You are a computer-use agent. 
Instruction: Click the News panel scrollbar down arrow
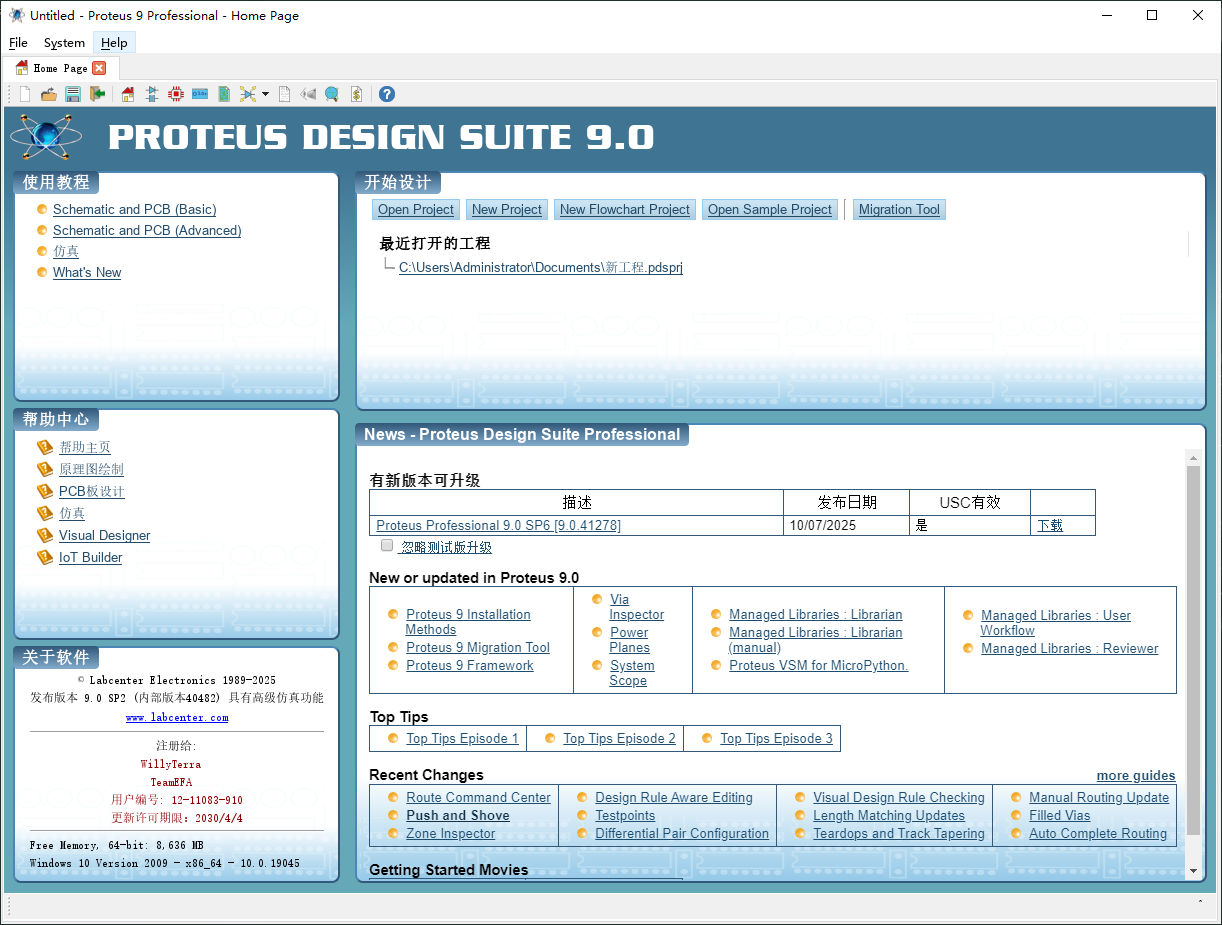[1192, 871]
